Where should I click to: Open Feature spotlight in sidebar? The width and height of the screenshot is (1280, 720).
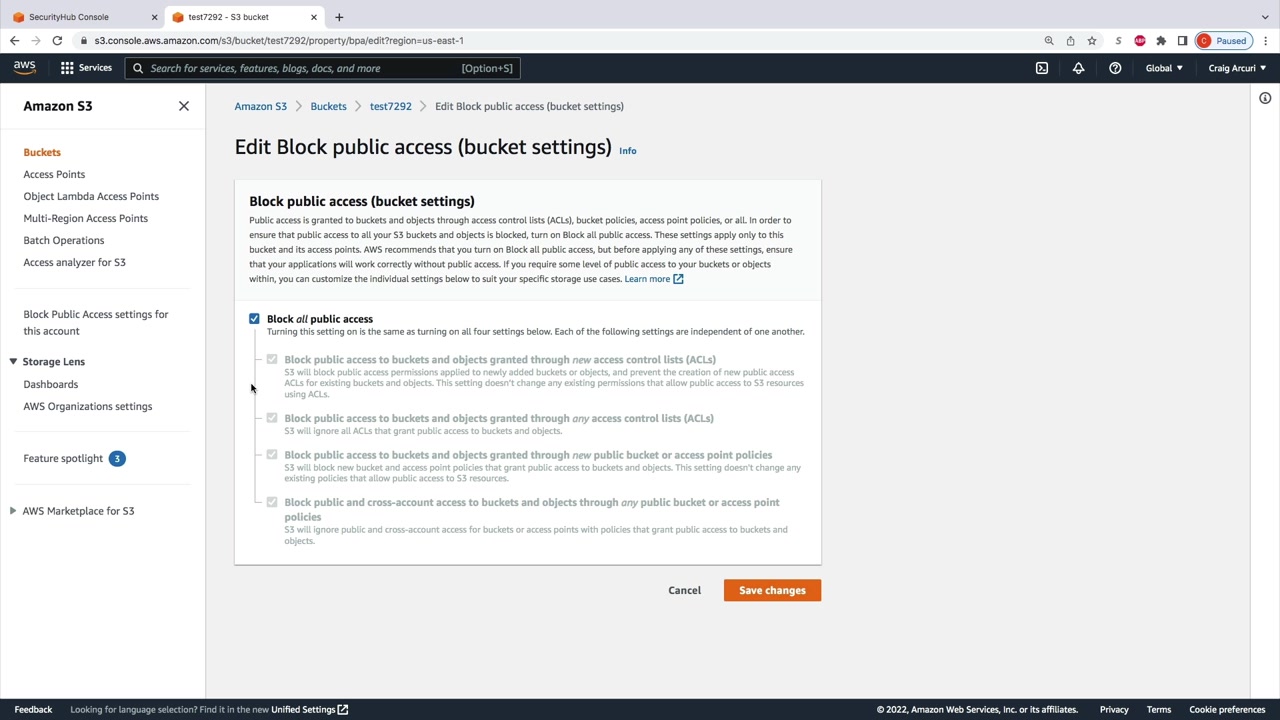click(63, 458)
